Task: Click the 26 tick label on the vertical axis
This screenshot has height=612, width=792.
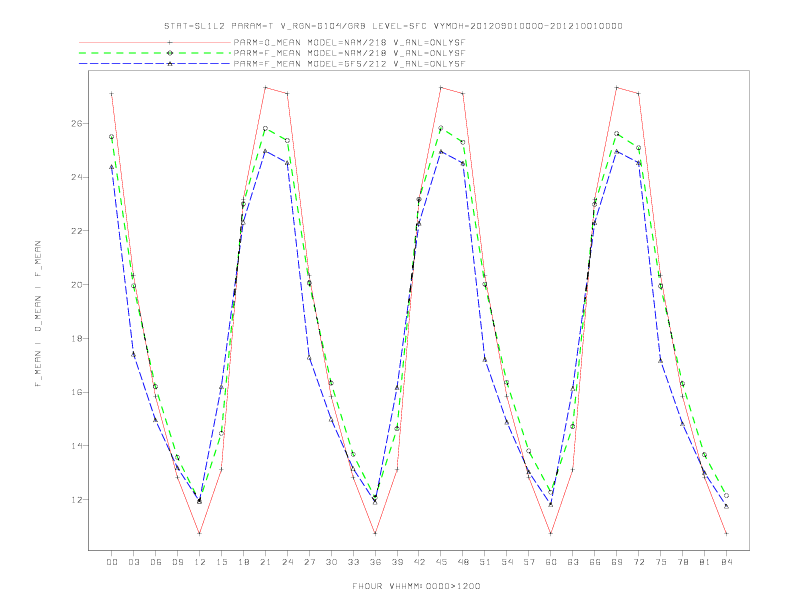Action: pyautogui.click(x=76, y=123)
